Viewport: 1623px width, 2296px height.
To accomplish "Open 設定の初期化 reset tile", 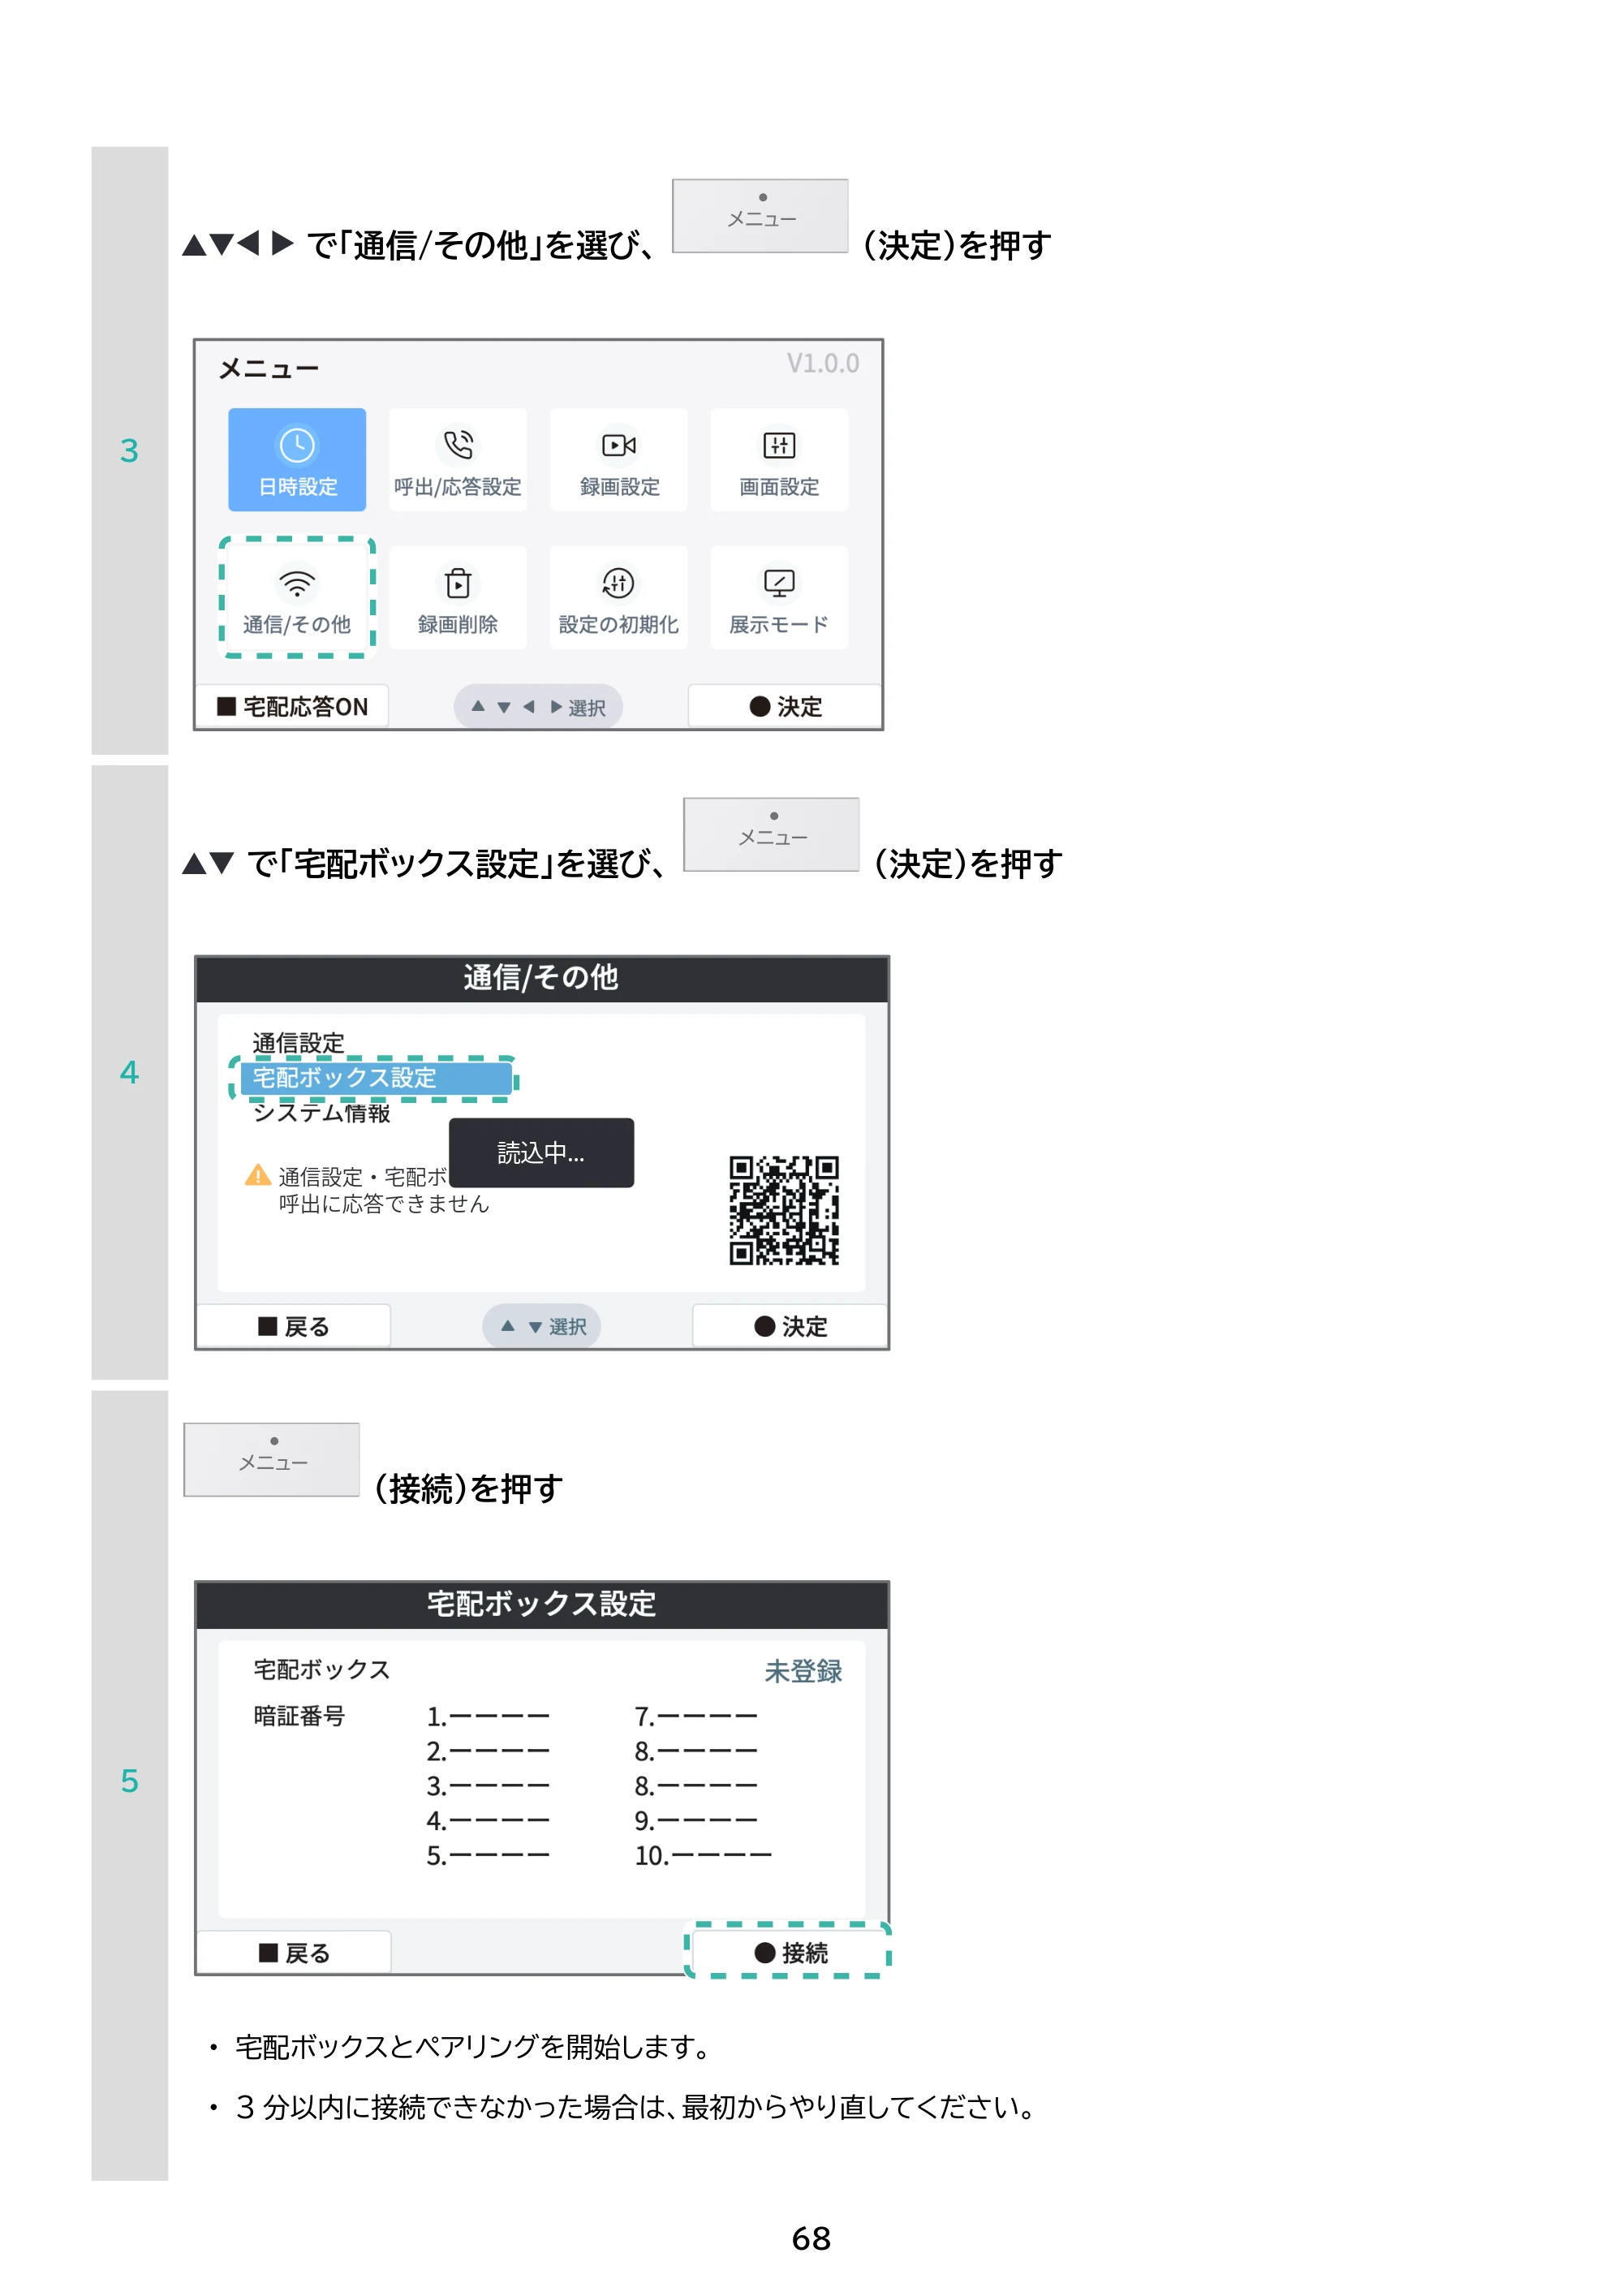I will (619, 598).
